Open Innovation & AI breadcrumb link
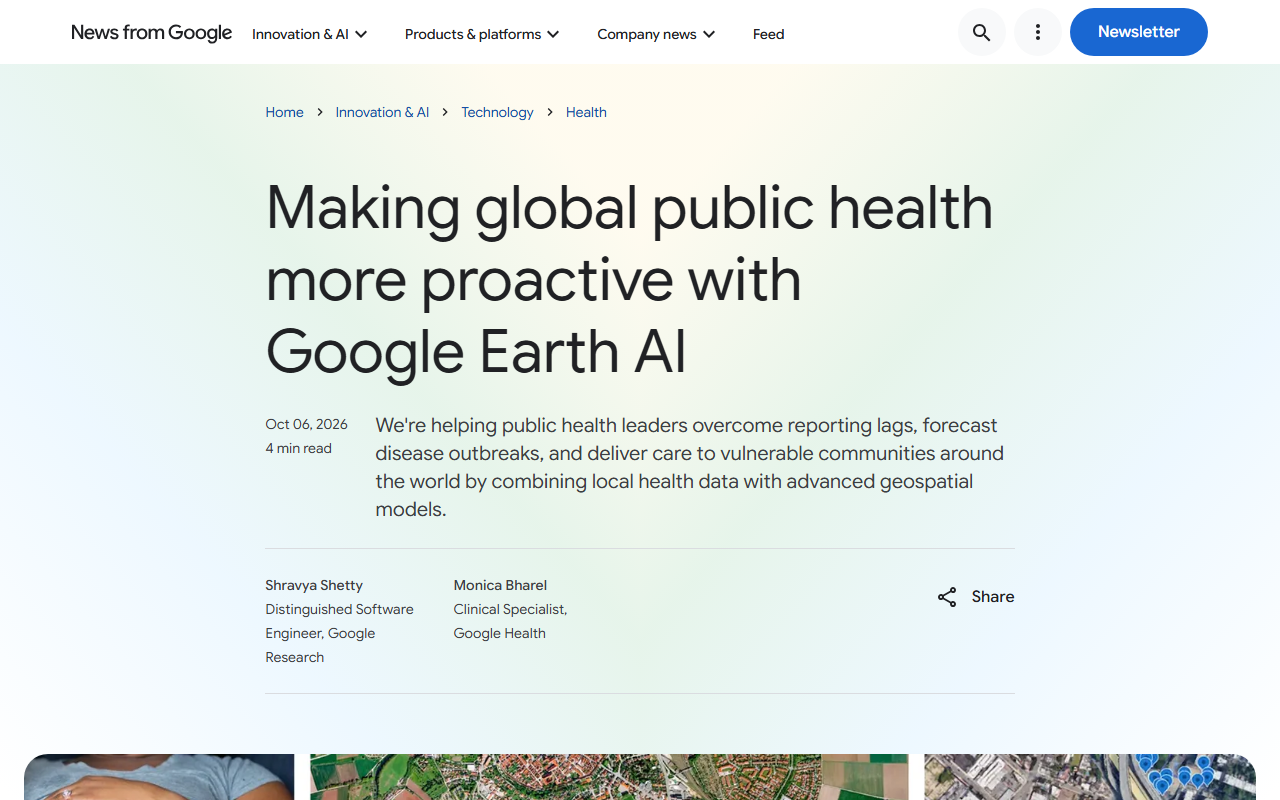The height and width of the screenshot is (800, 1280). (x=382, y=112)
